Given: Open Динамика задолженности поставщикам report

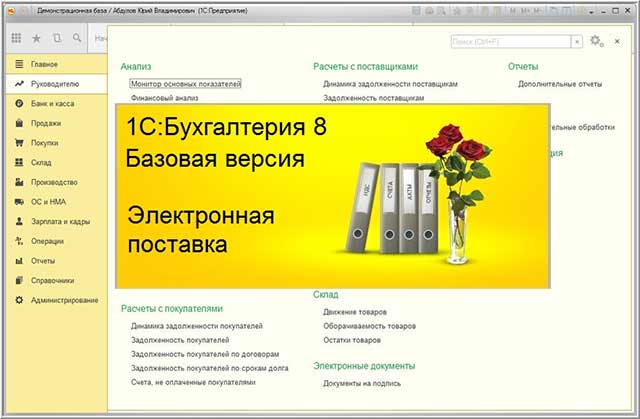Looking at the screenshot, I should point(390,84).
